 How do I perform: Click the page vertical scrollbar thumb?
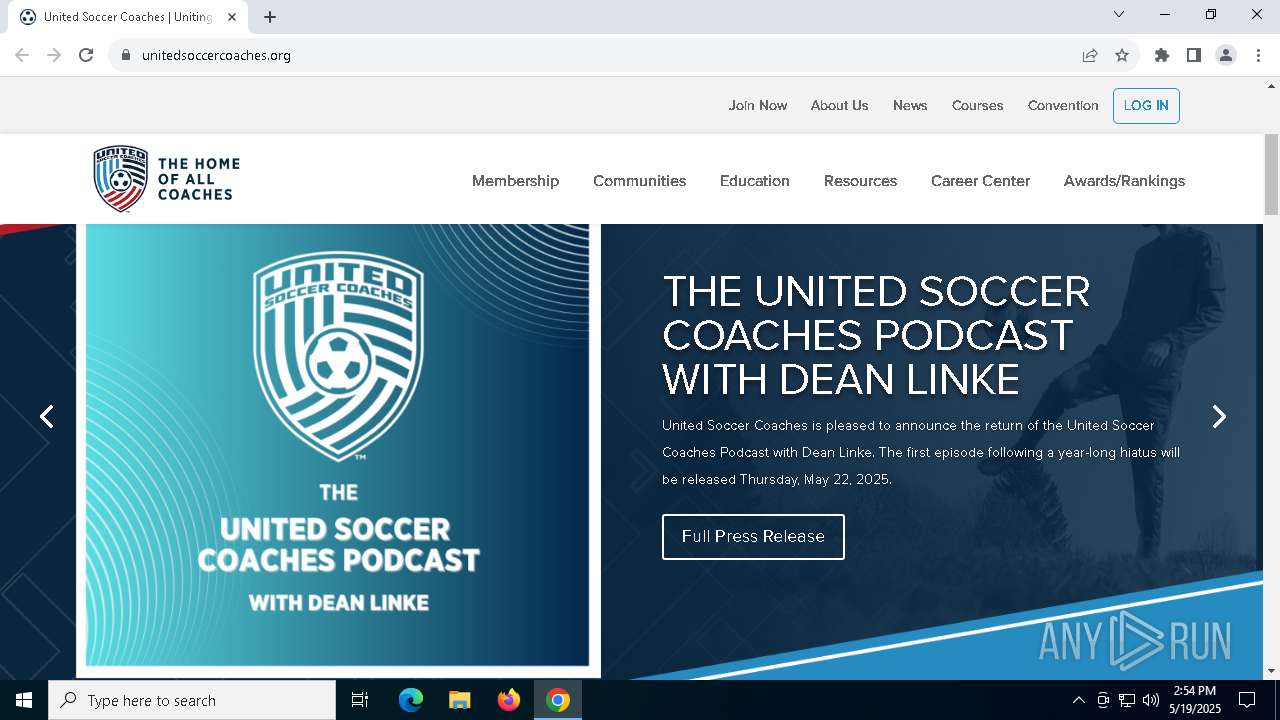1271,174
